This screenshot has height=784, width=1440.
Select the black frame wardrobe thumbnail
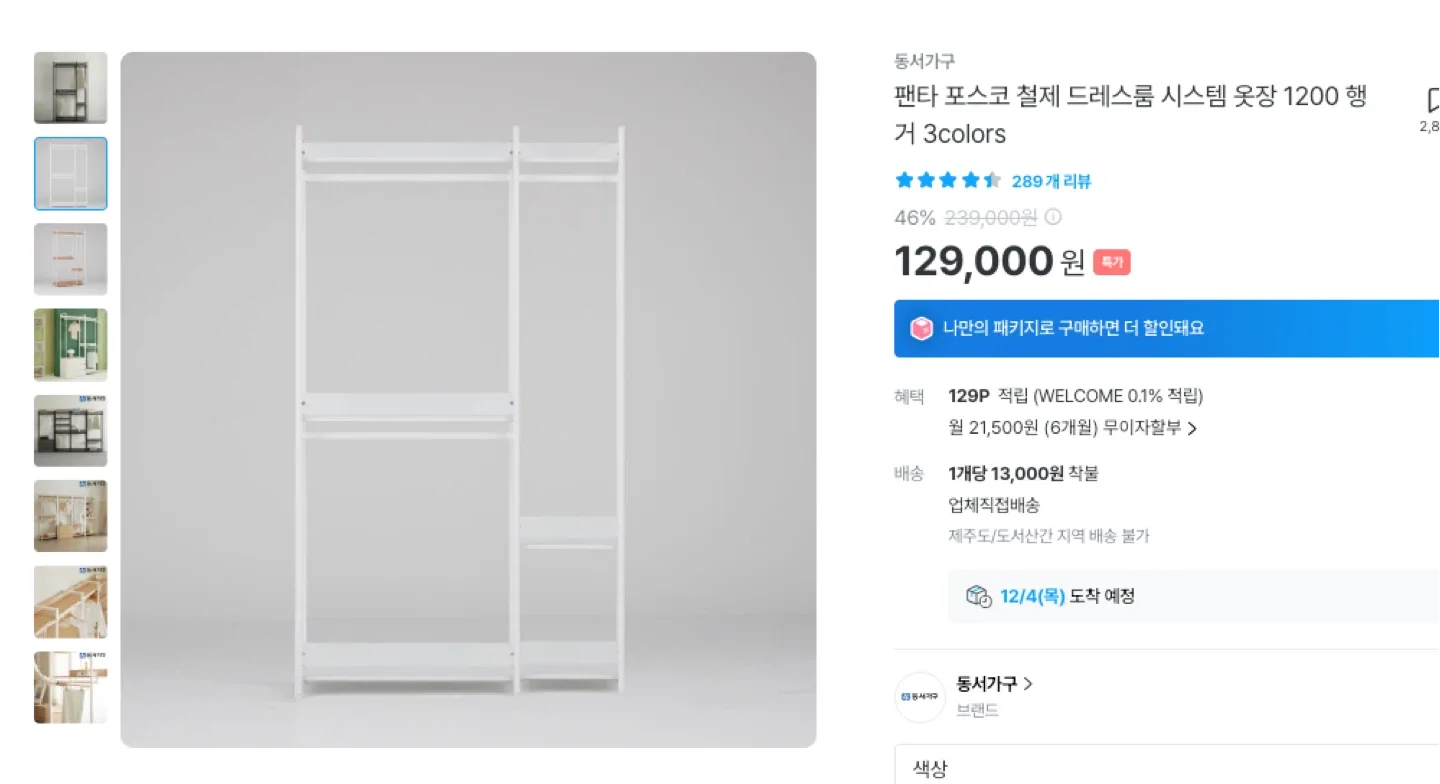click(x=70, y=88)
